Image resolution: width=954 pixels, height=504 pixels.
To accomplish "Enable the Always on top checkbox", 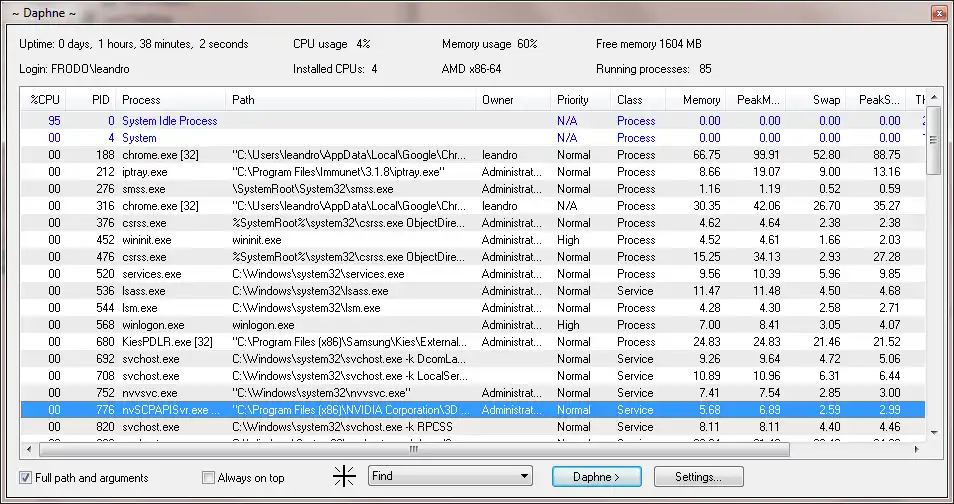I will tap(208, 478).
